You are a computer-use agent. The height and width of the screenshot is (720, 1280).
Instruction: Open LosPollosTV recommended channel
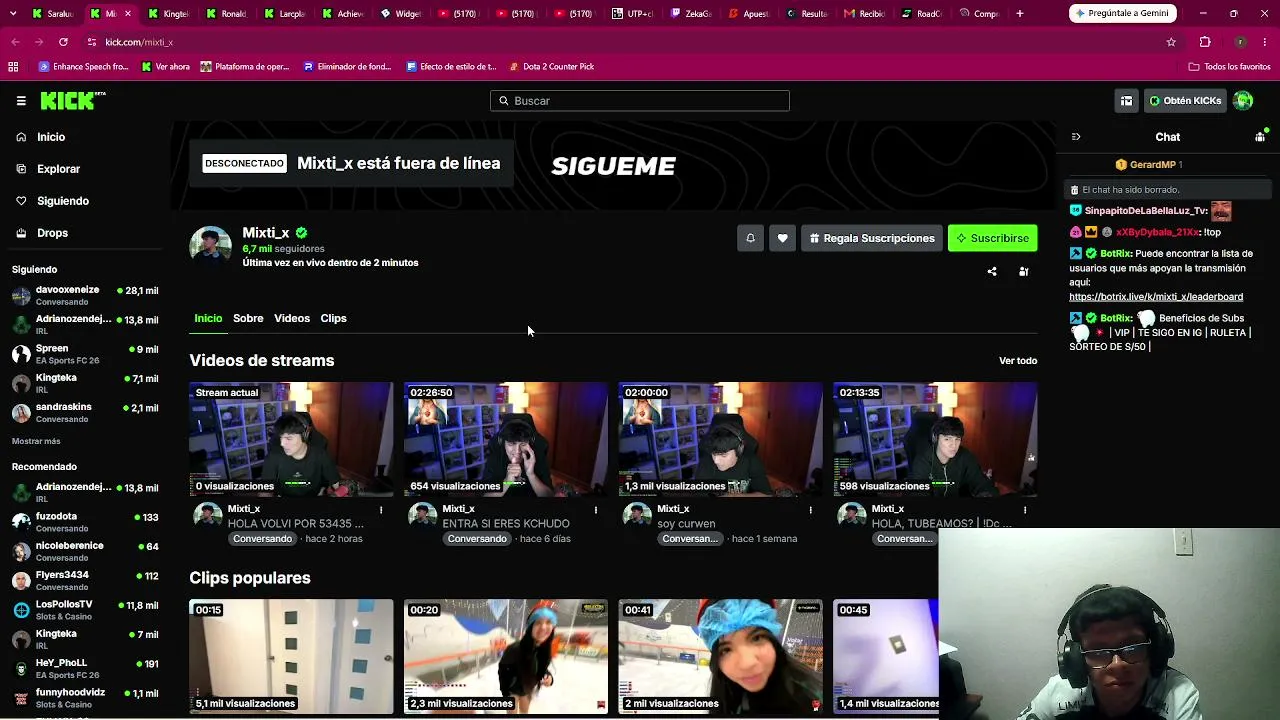click(x=85, y=610)
